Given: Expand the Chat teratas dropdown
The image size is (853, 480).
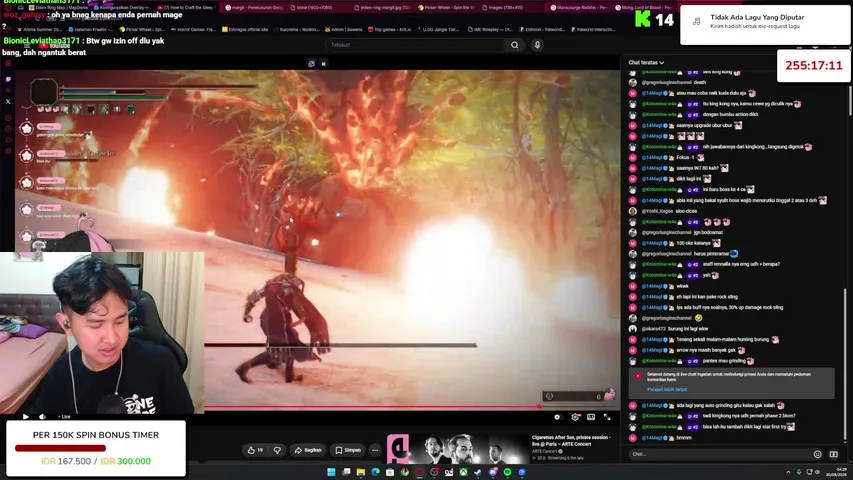Looking at the screenshot, I should 646,63.
